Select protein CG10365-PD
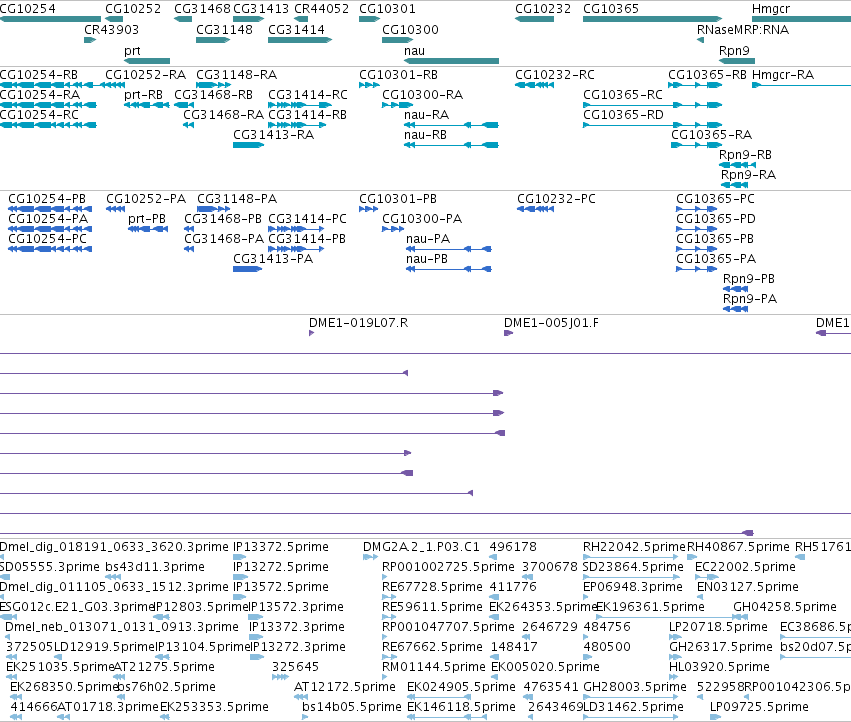851x722 pixels. click(716, 219)
